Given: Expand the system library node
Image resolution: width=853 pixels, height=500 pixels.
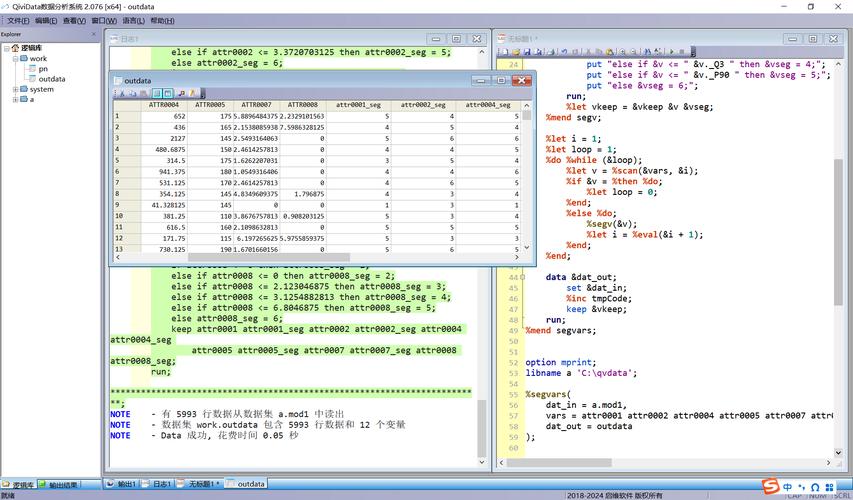Looking at the screenshot, I should (15, 89).
